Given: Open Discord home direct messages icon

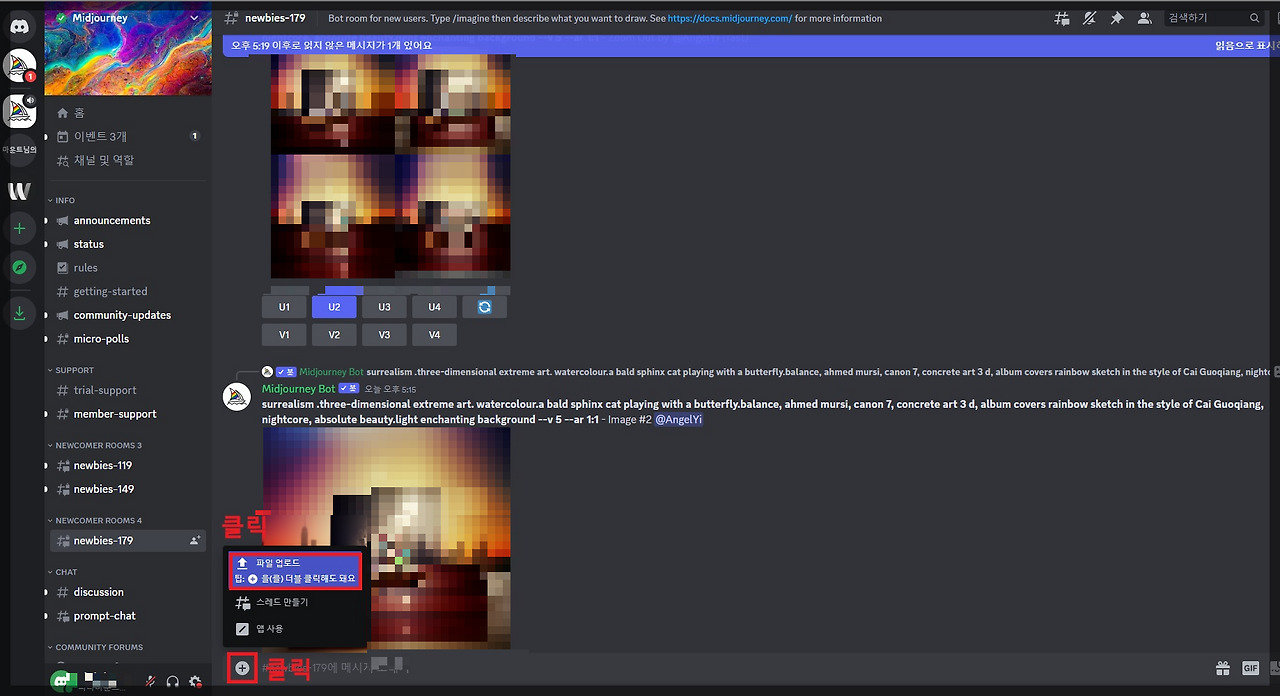Looking at the screenshot, I should pyautogui.click(x=20, y=25).
